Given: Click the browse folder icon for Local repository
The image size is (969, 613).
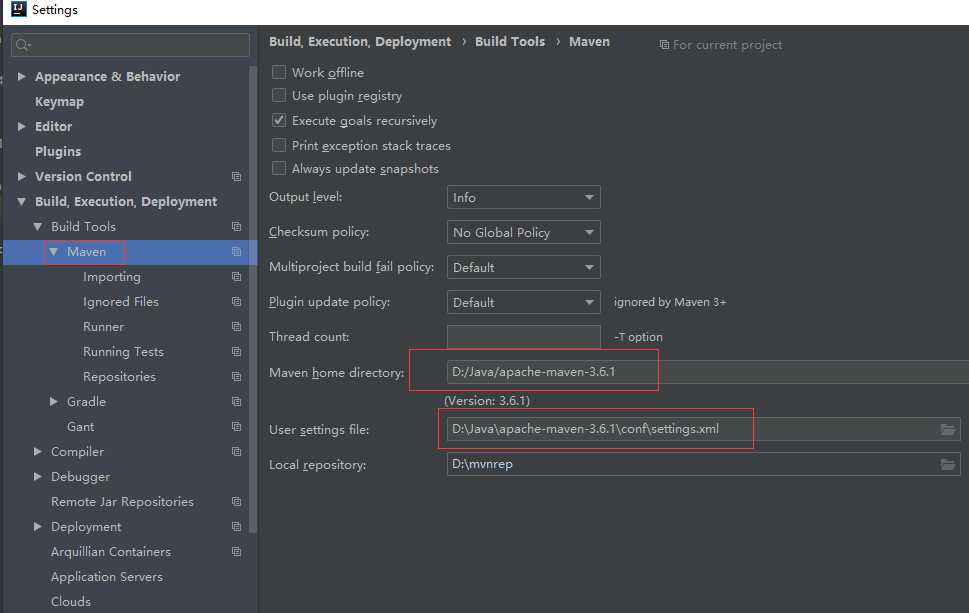Looking at the screenshot, I should pos(947,465).
